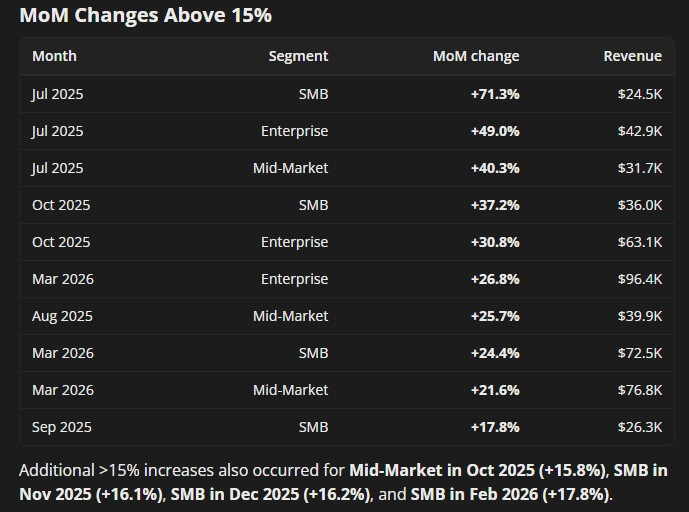Image resolution: width=689 pixels, height=512 pixels.
Task: Click the $96.4K revenue value
Action: (x=640, y=279)
